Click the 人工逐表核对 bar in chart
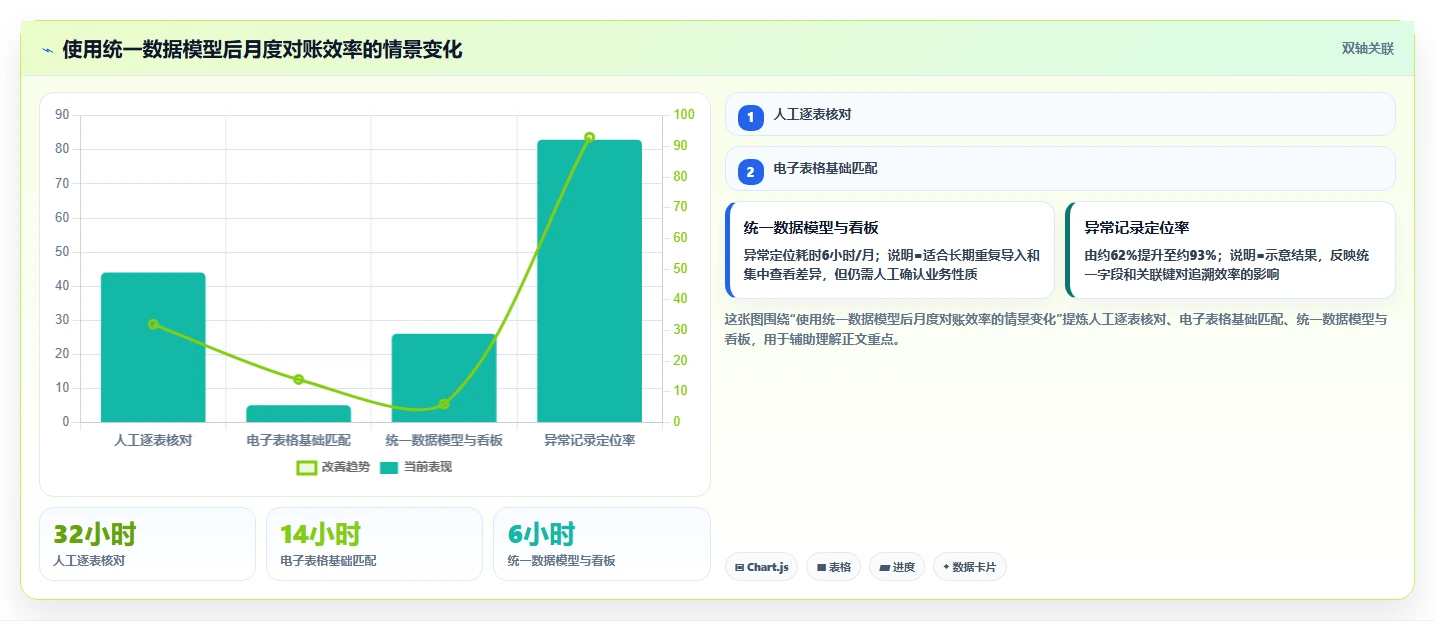Viewport: 1435px width, 621px height. (153, 347)
